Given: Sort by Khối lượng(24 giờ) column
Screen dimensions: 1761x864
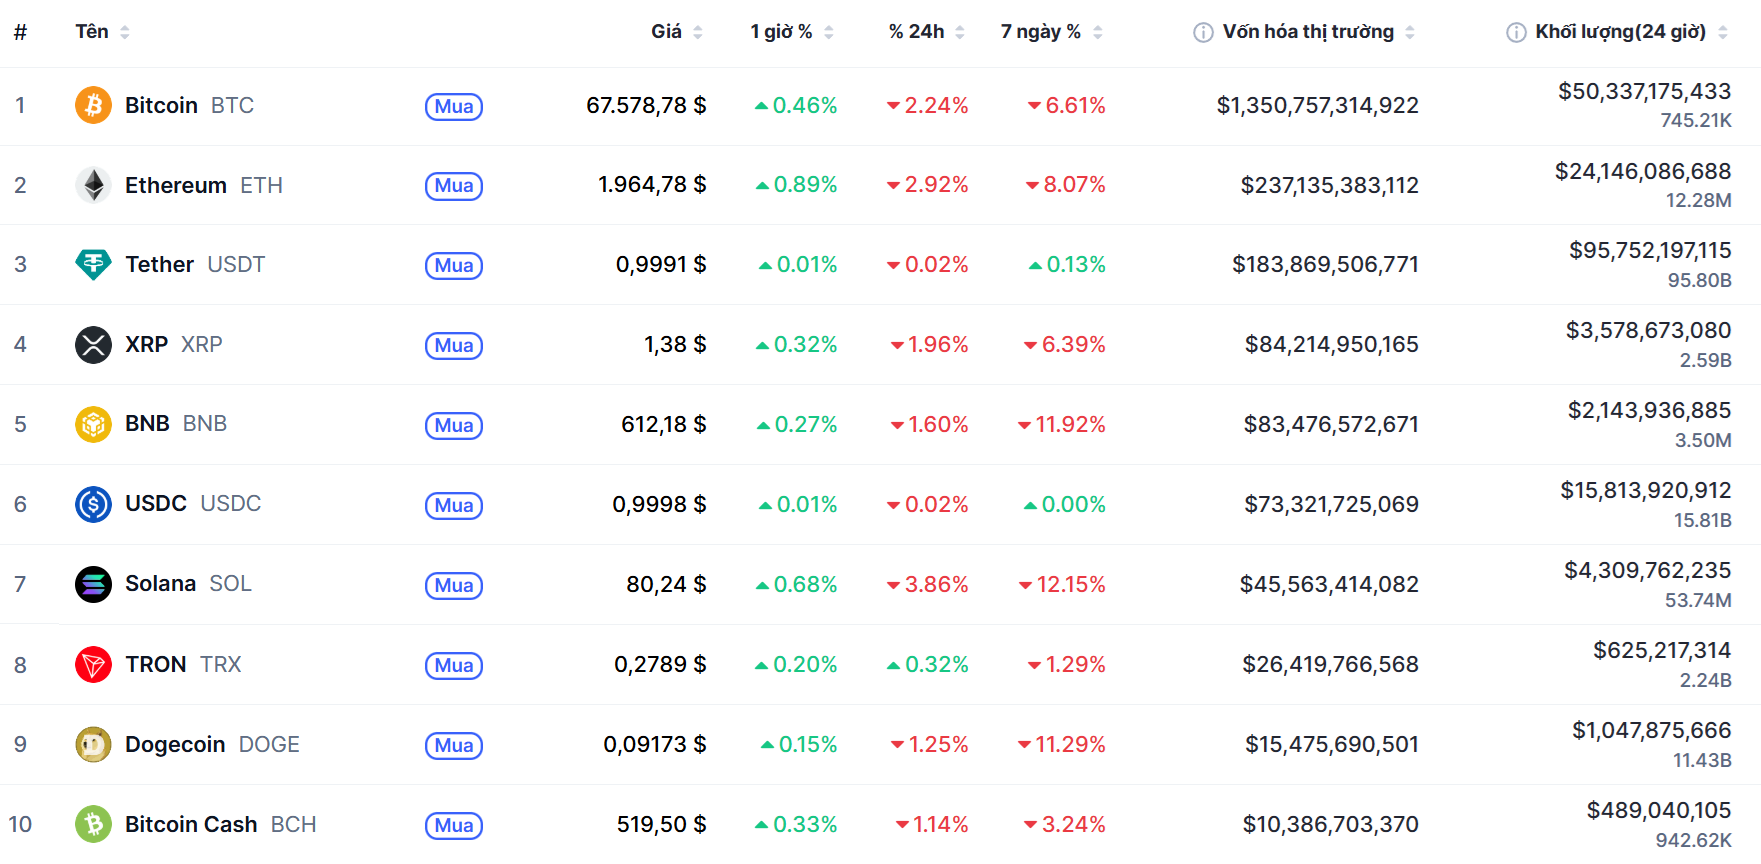Looking at the screenshot, I should pyautogui.click(x=1631, y=32).
